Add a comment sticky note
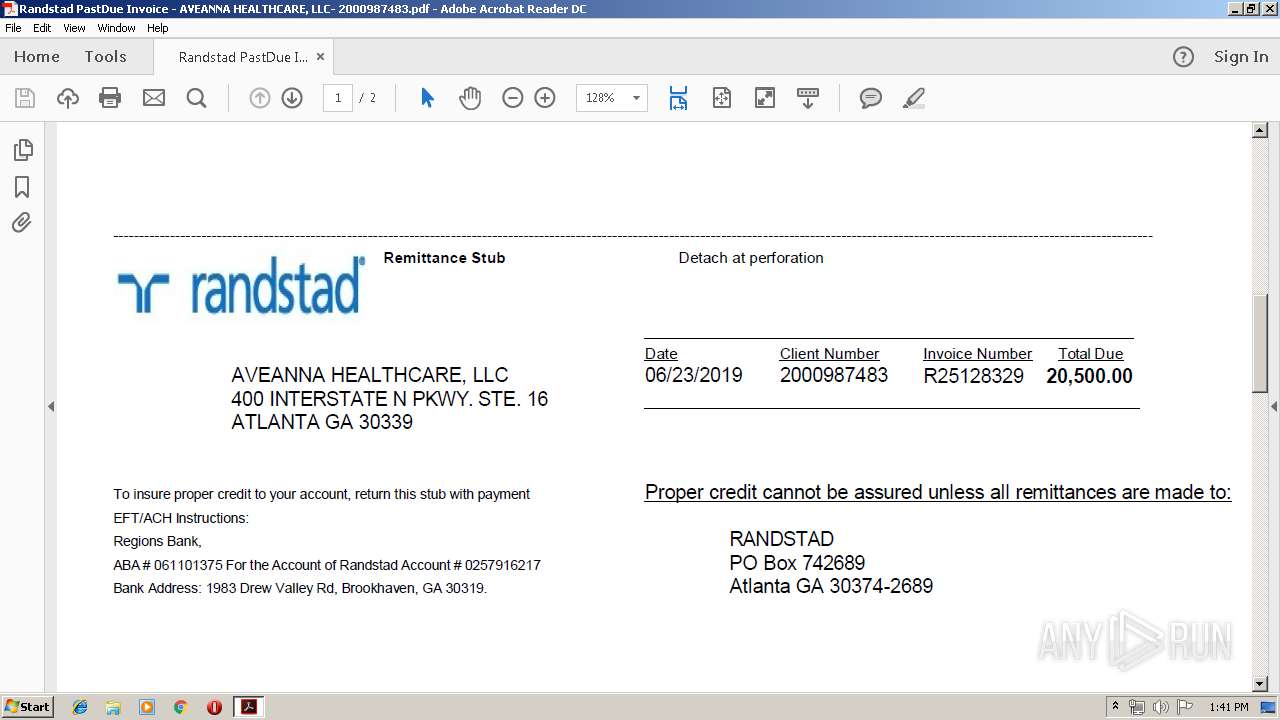Screen dimensions: 1280x720 pyautogui.click(x=871, y=98)
